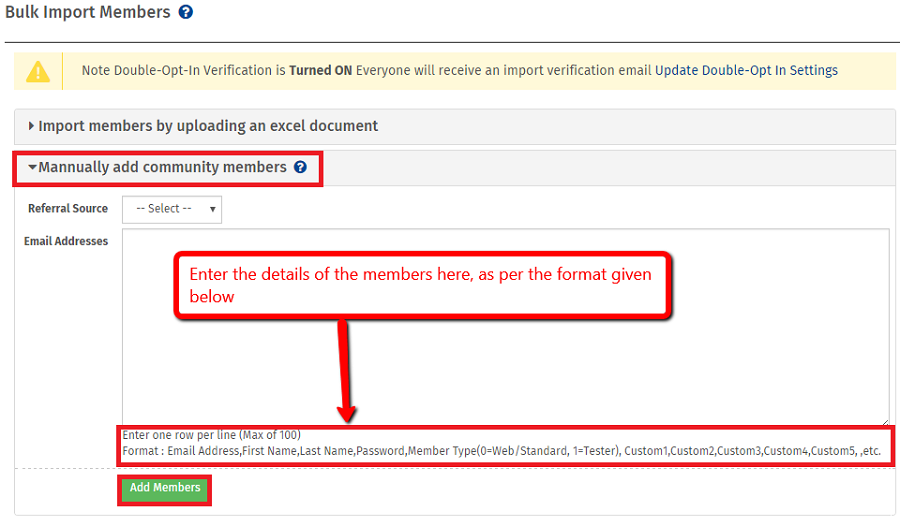The width and height of the screenshot is (900, 526).
Task: Click the Import members by uploading header text
Action: pos(208,127)
